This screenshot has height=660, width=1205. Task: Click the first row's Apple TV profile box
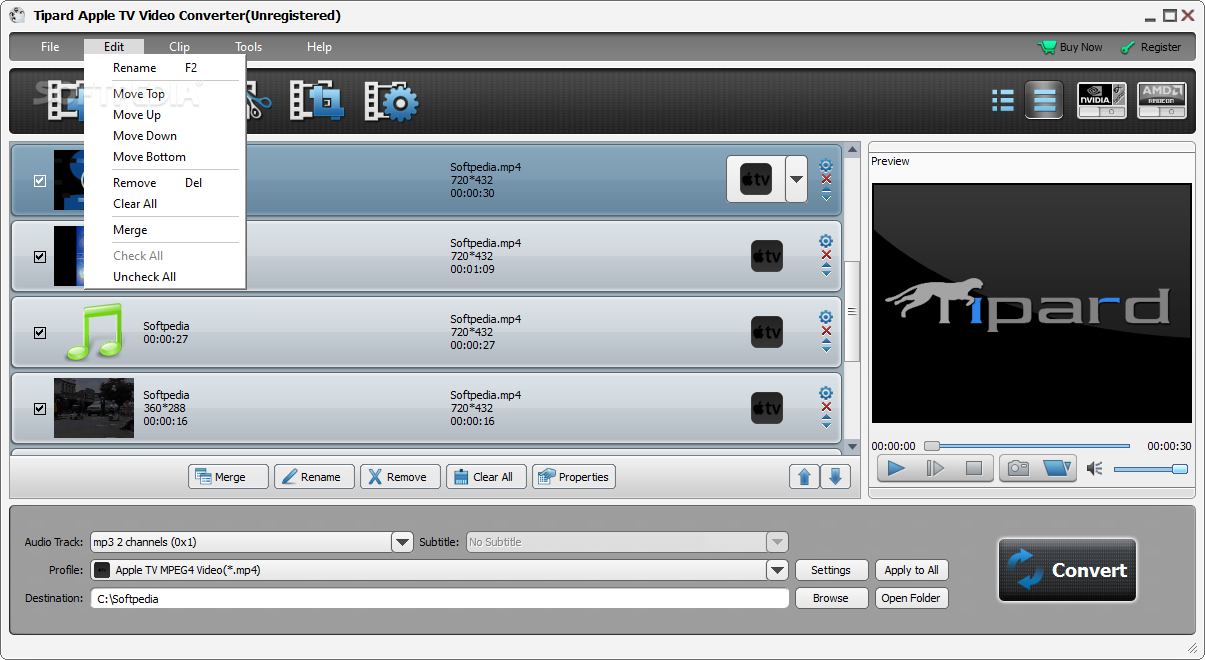click(x=755, y=180)
